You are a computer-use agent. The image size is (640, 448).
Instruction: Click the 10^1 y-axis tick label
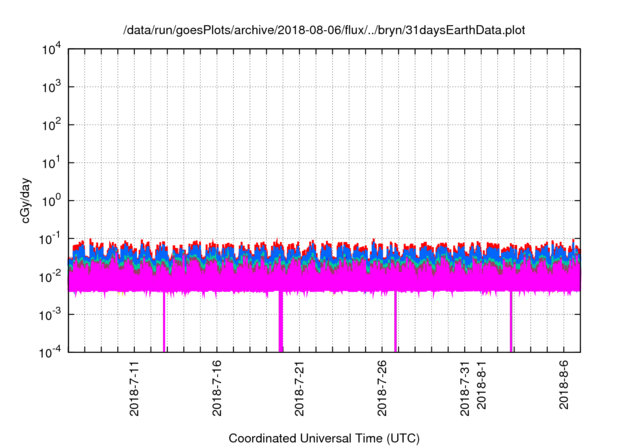[x=51, y=163]
